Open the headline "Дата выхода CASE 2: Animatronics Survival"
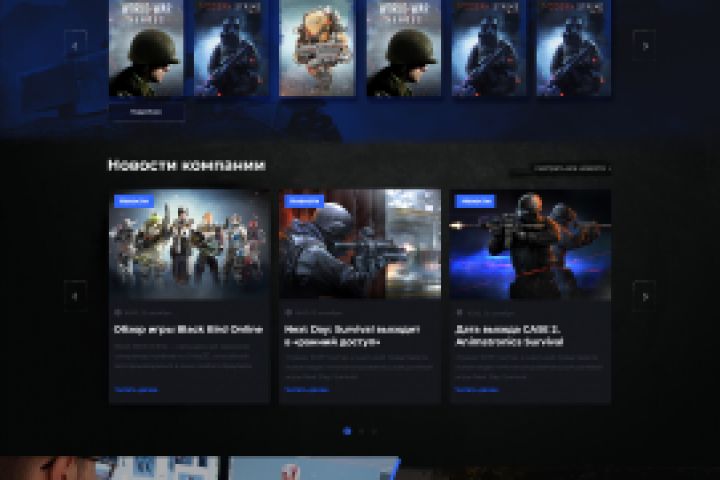This screenshot has height=480, width=720. coord(509,336)
